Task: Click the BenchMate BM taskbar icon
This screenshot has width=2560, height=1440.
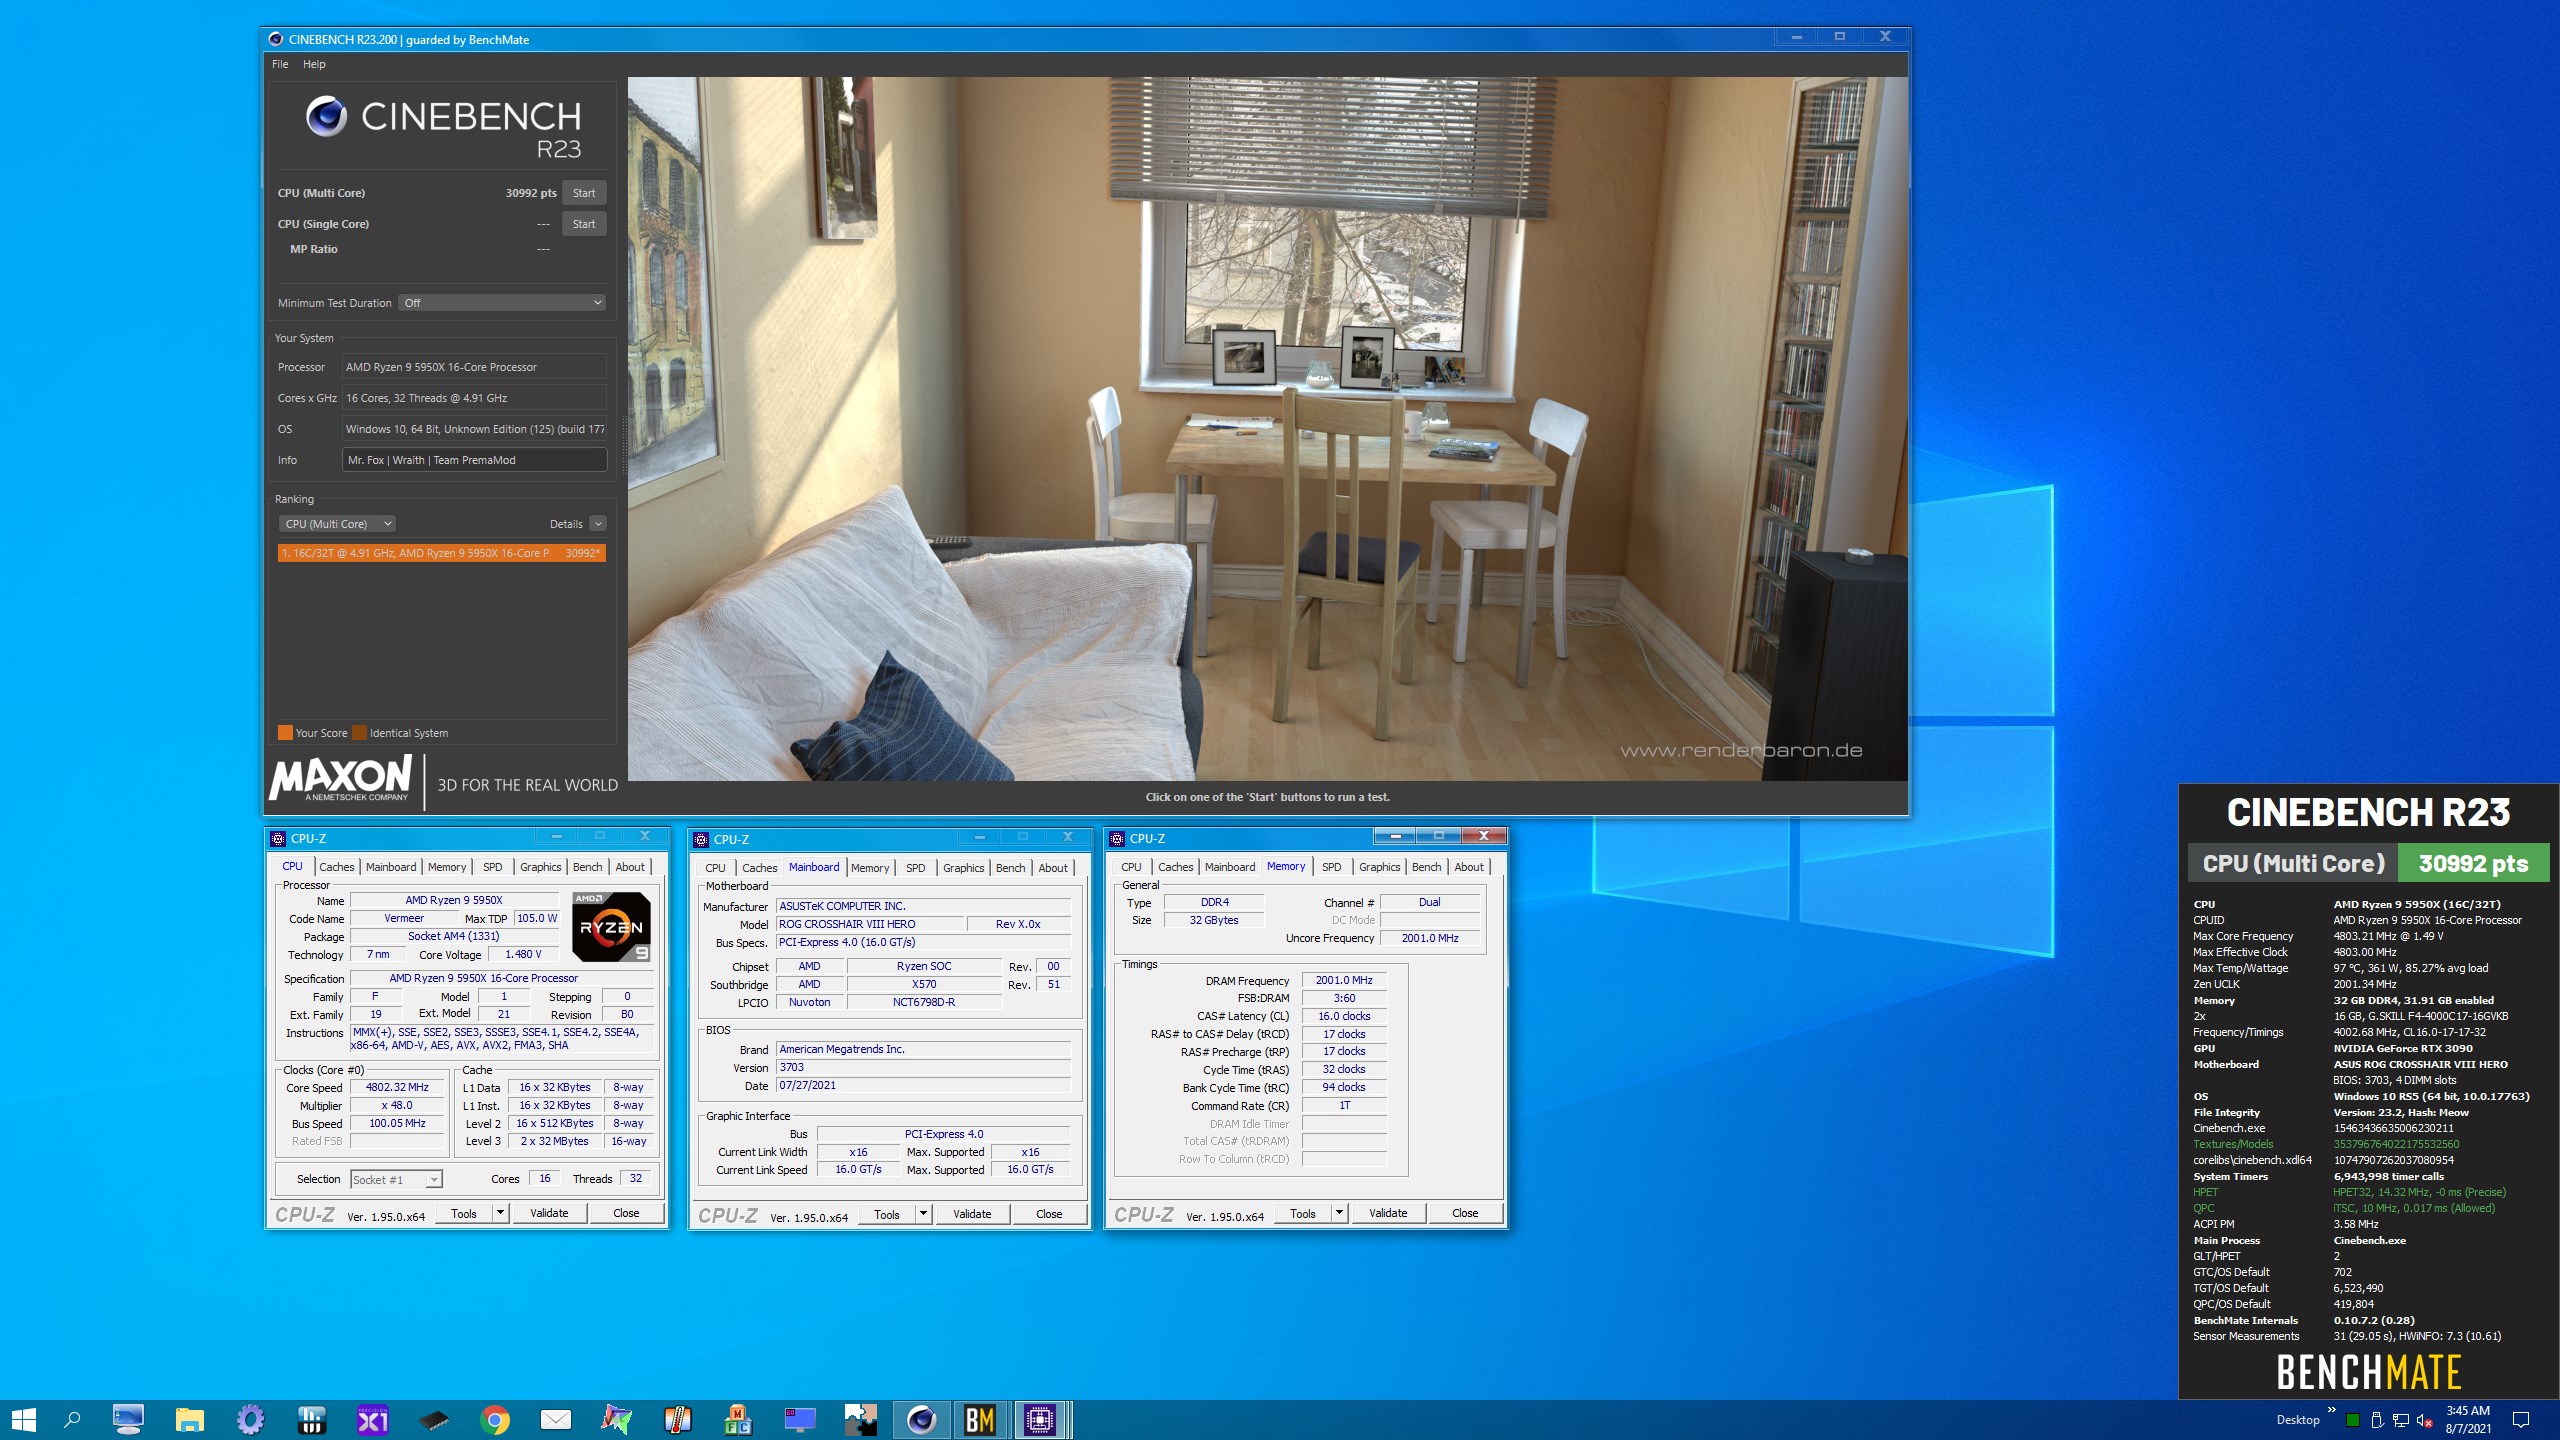Action: pos(979,1419)
